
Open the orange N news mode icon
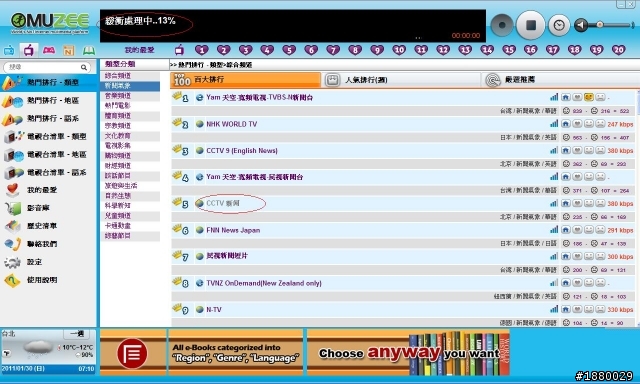(x=68, y=51)
